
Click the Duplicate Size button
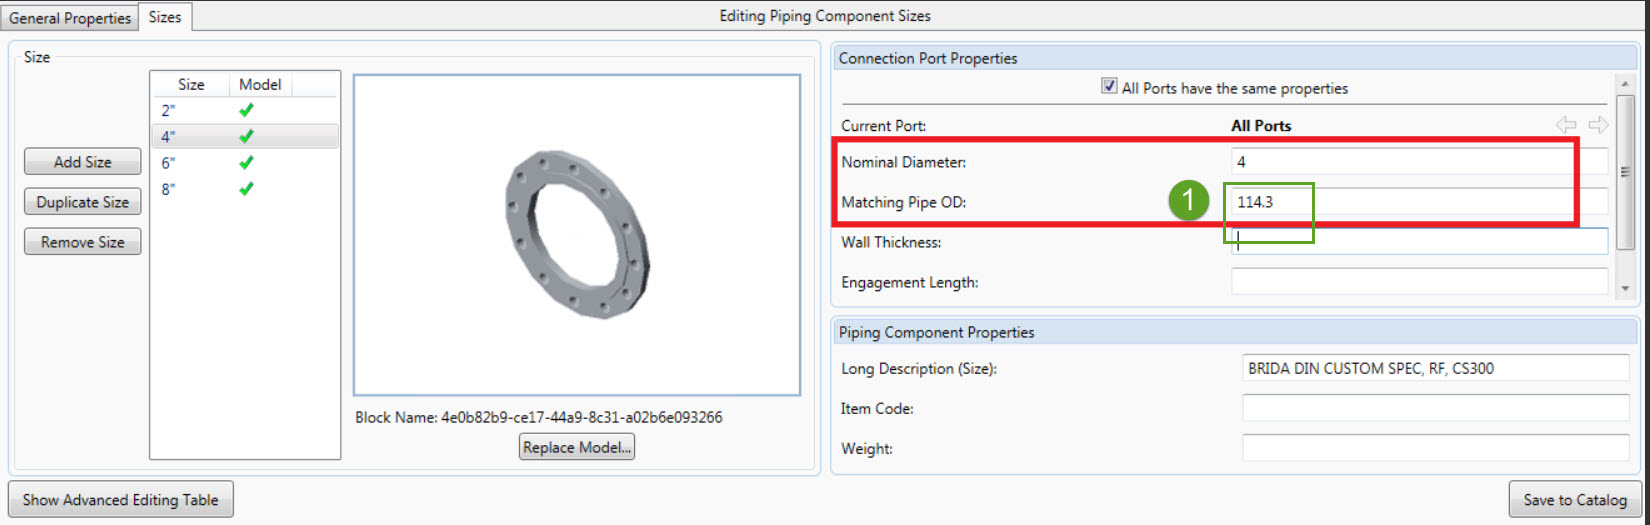pos(83,202)
